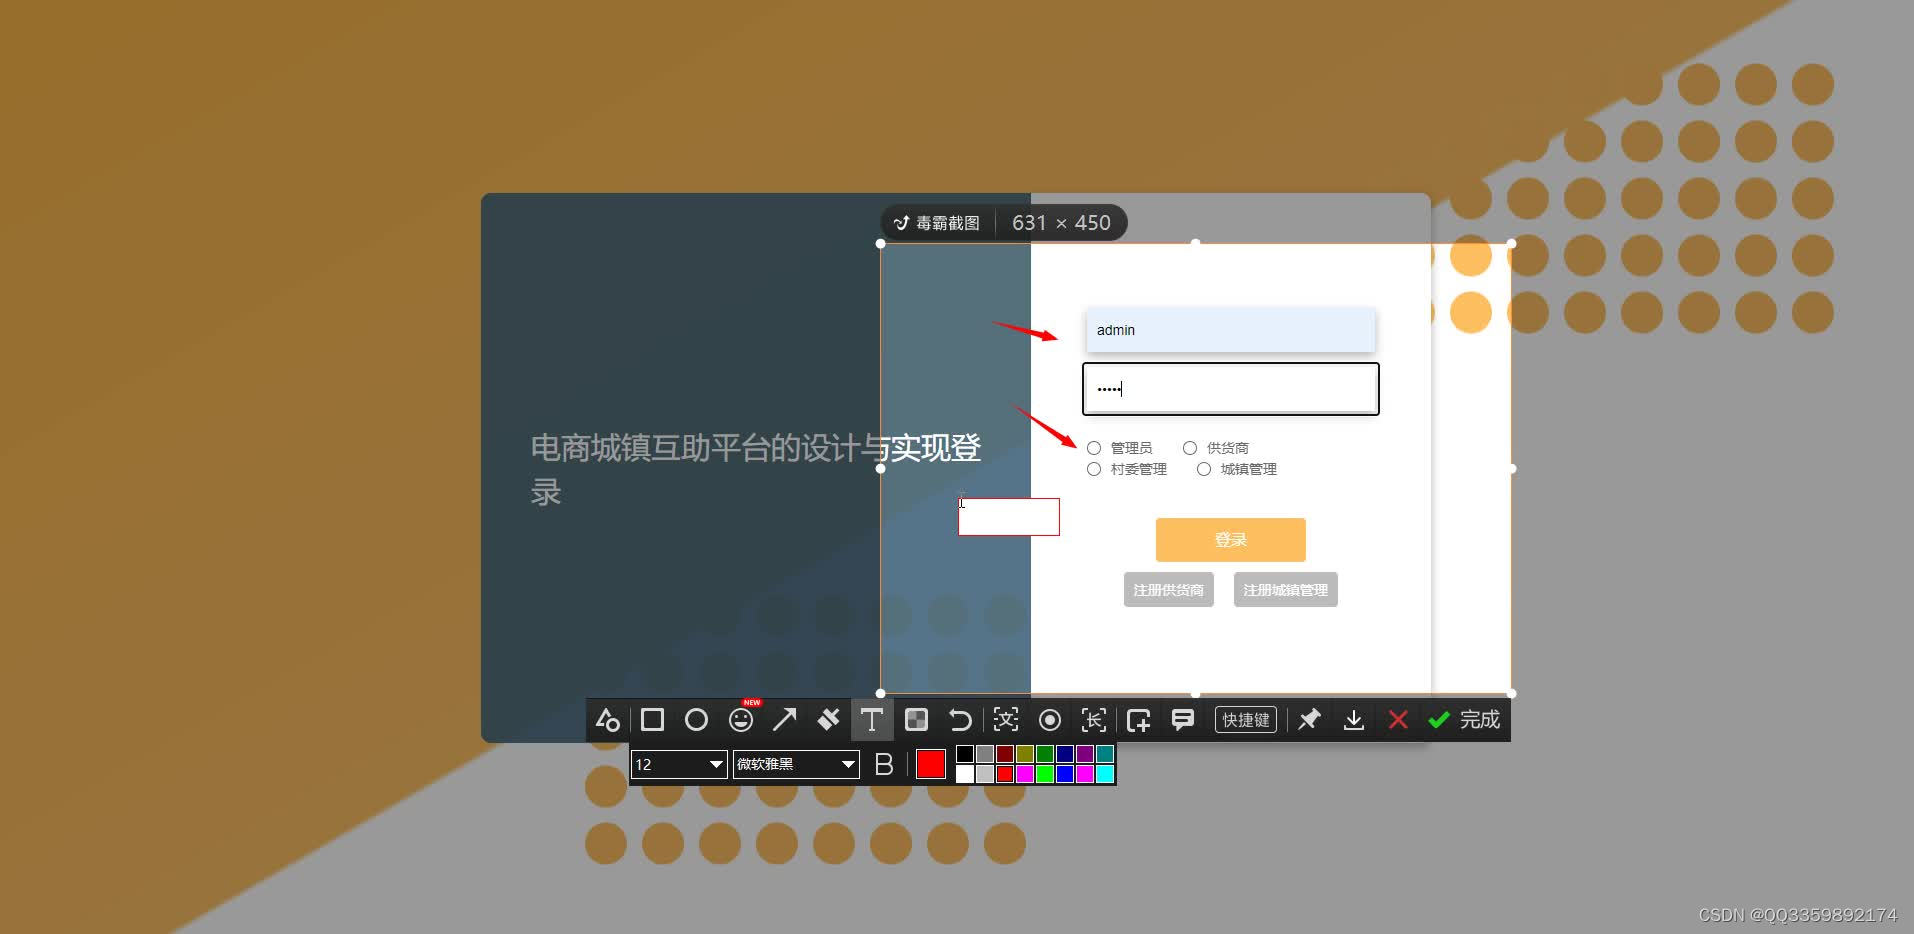Select the 供货商 radio button
The image size is (1914, 934).
[1190, 448]
